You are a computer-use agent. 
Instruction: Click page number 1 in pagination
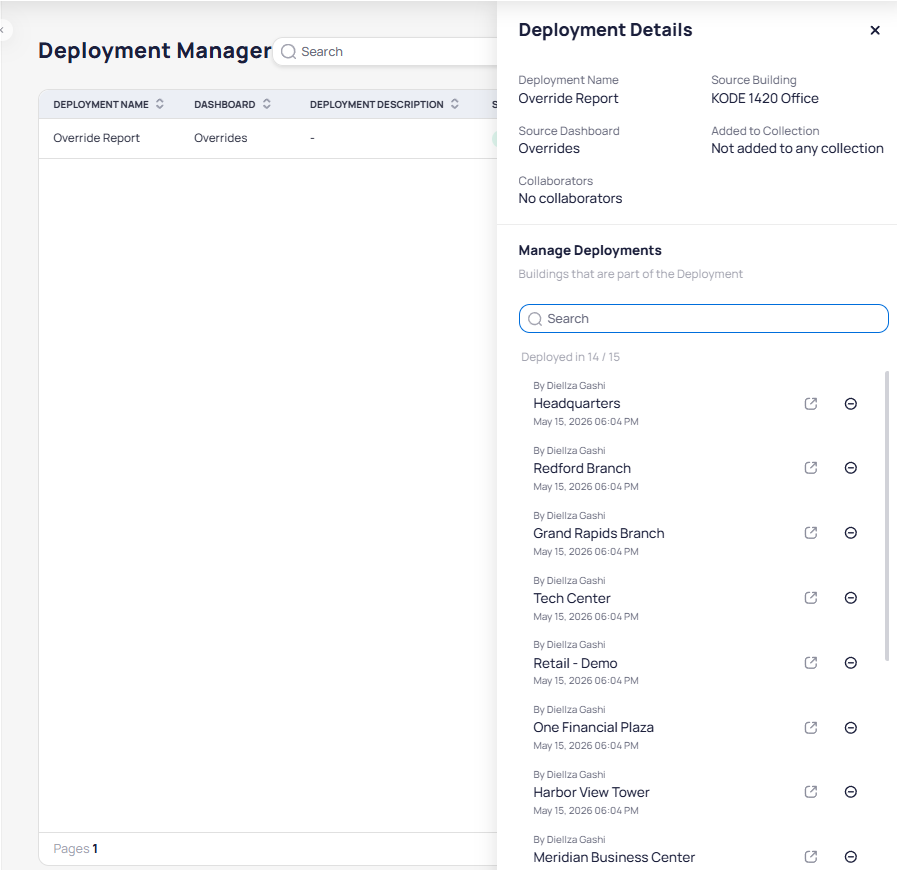click(x=95, y=848)
